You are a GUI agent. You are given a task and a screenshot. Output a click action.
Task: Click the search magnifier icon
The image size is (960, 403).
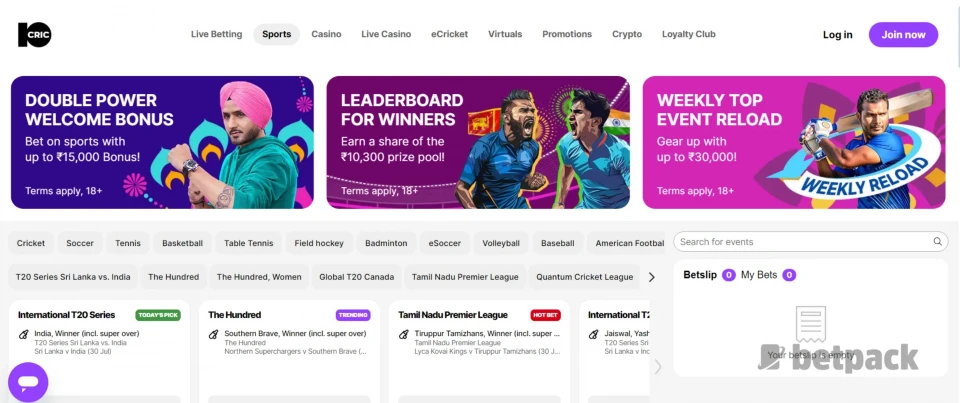click(x=937, y=241)
